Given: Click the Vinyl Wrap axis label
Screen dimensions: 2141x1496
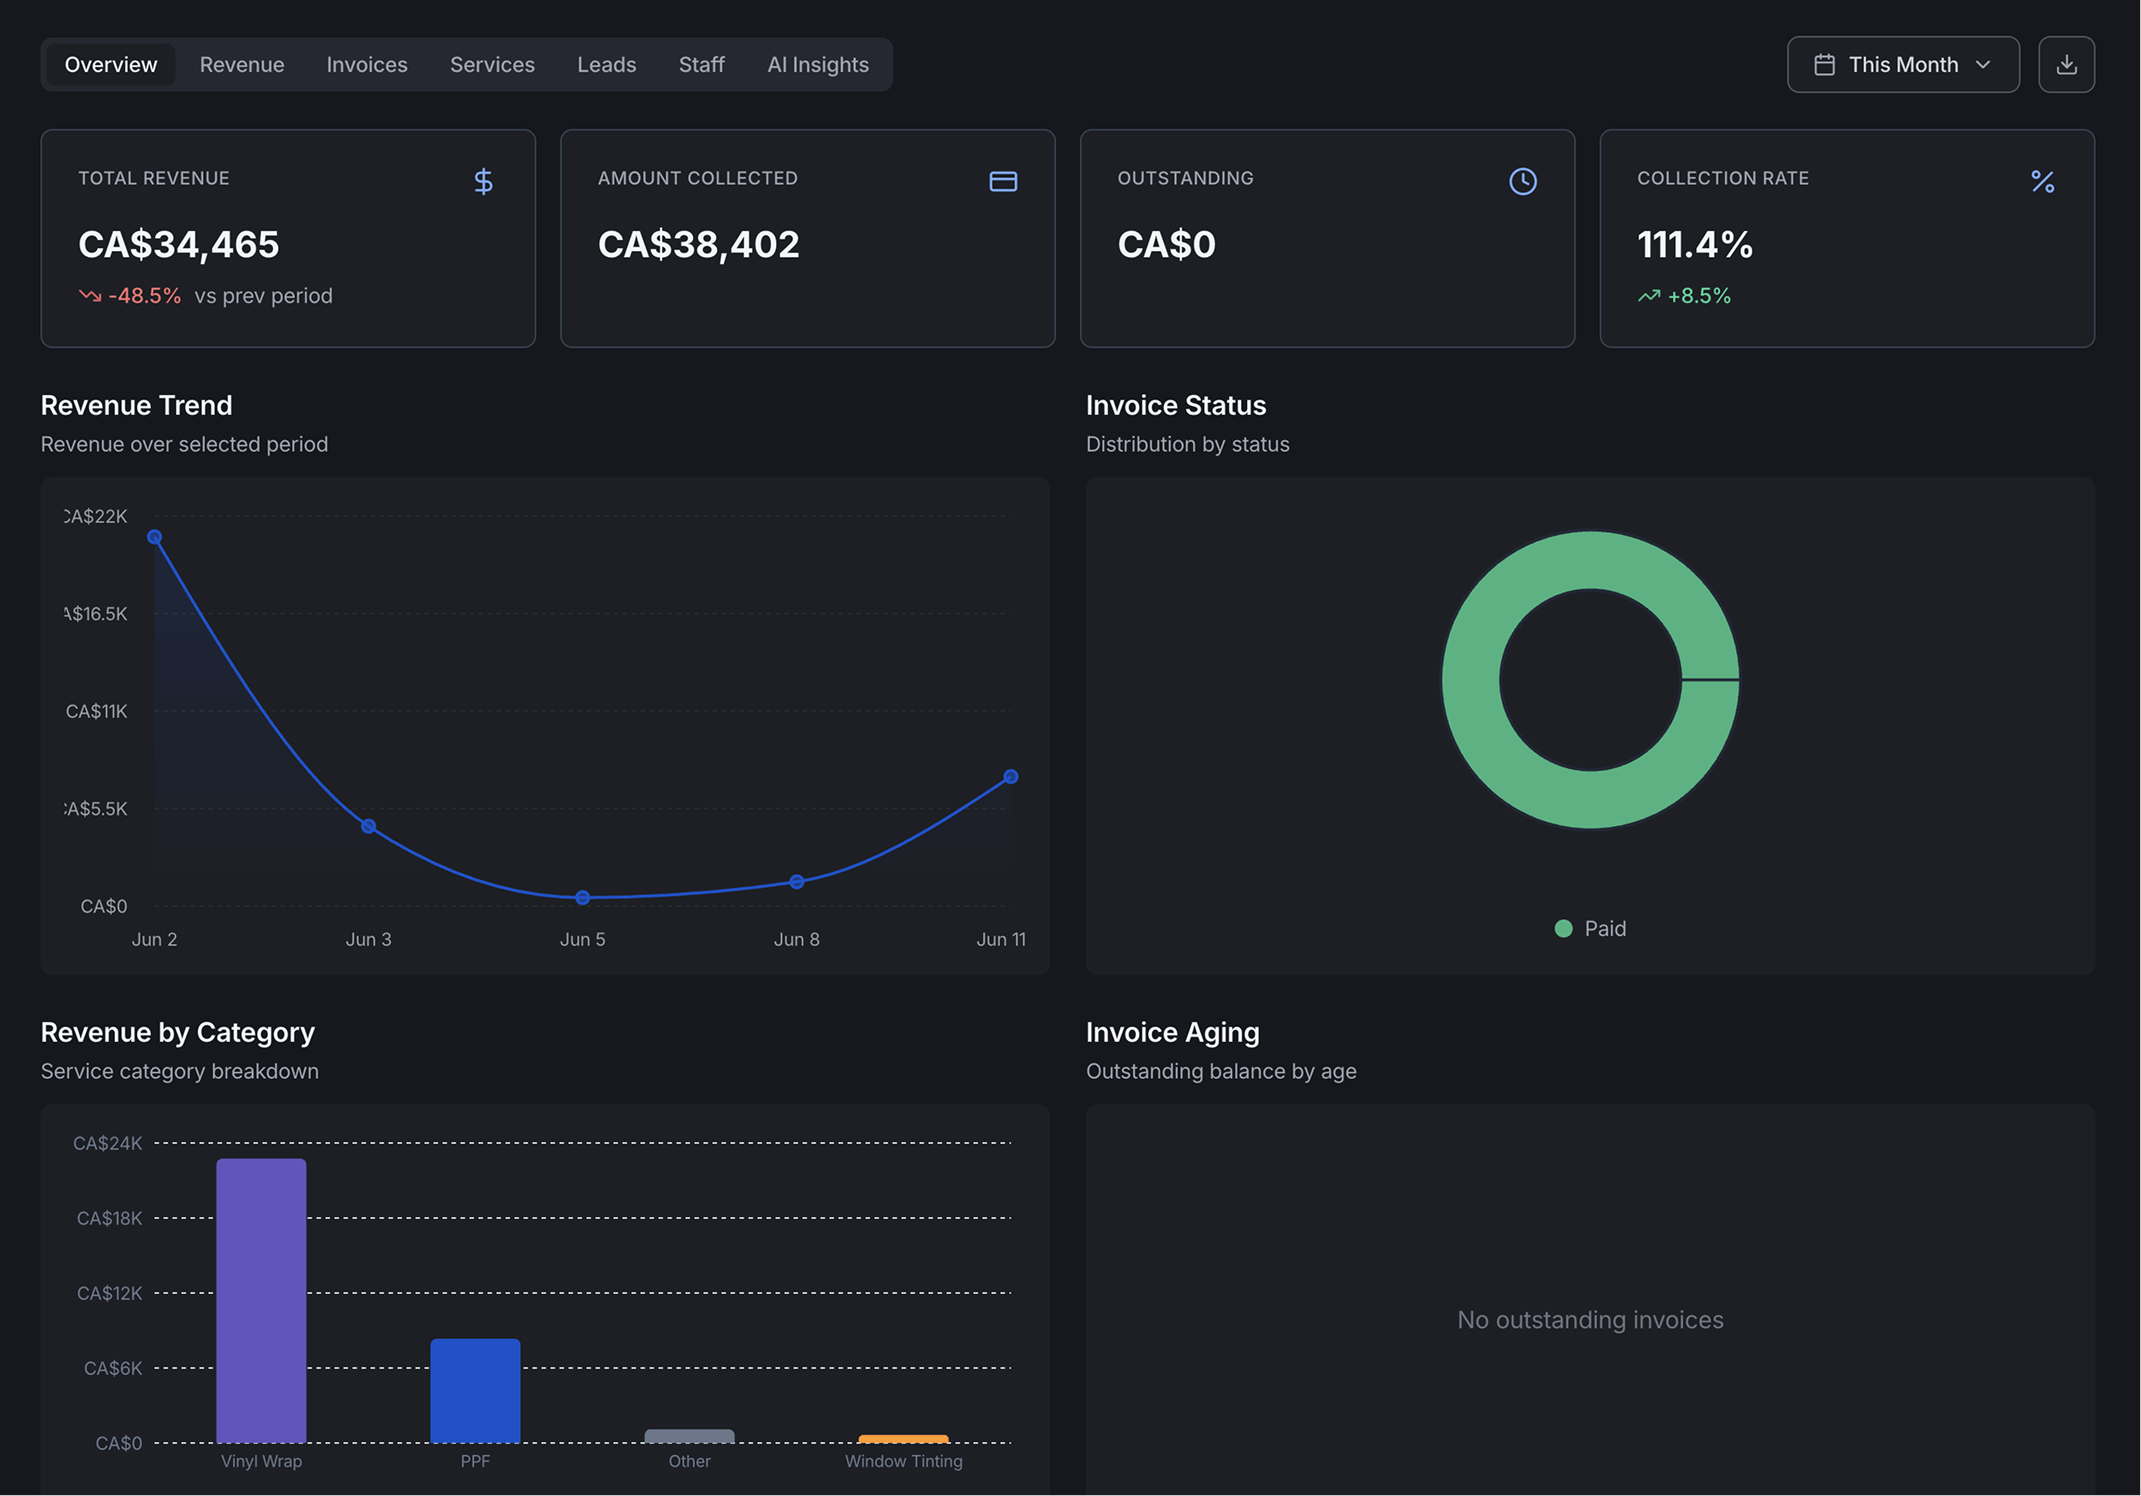Looking at the screenshot, I should click(x=261, y=1461).
